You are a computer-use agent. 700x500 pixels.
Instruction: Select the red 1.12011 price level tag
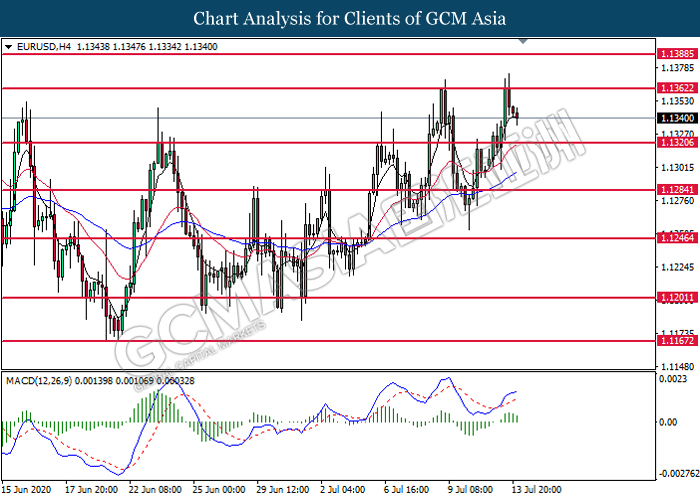tap(677, 298)
